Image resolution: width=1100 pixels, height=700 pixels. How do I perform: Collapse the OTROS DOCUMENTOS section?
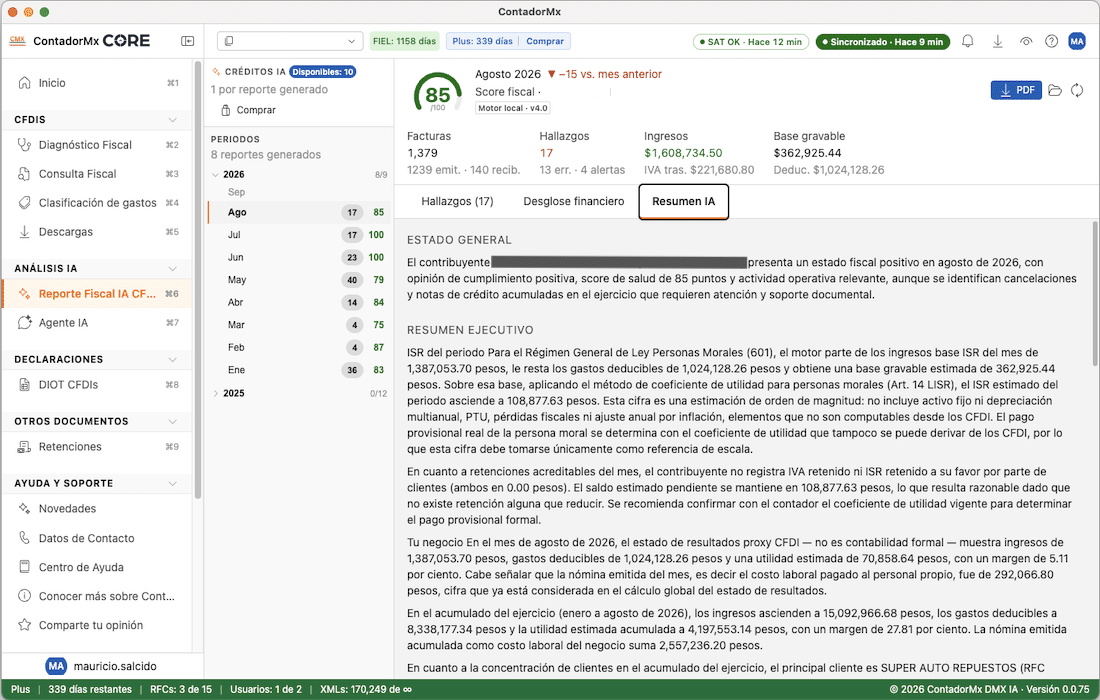pyautogui.click(x=172, y=421)
